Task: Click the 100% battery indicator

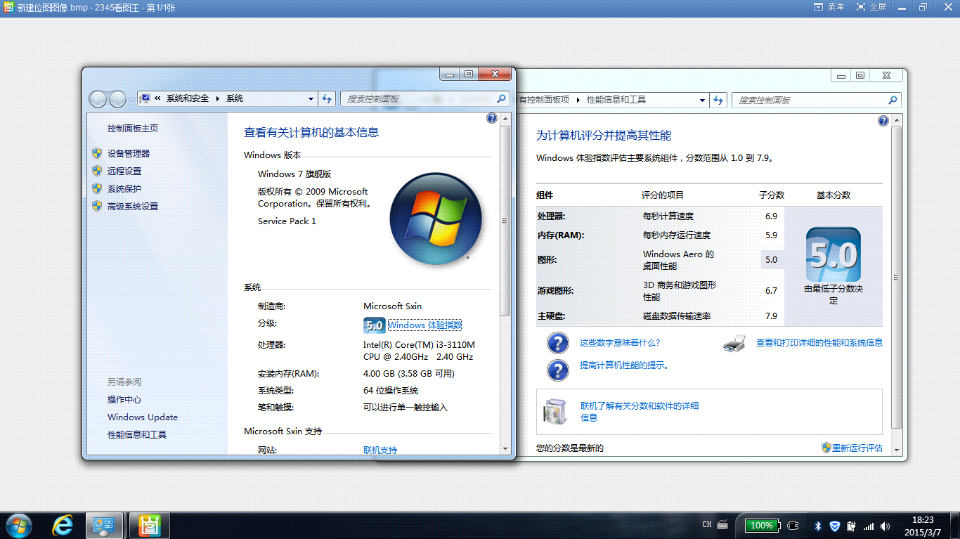Action: click(x=762, y=526)
